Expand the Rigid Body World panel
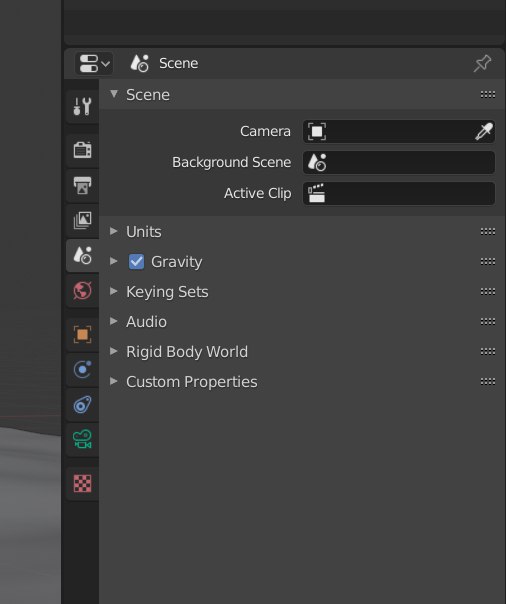This screenshot has width=506, height=604. point(114,351)
